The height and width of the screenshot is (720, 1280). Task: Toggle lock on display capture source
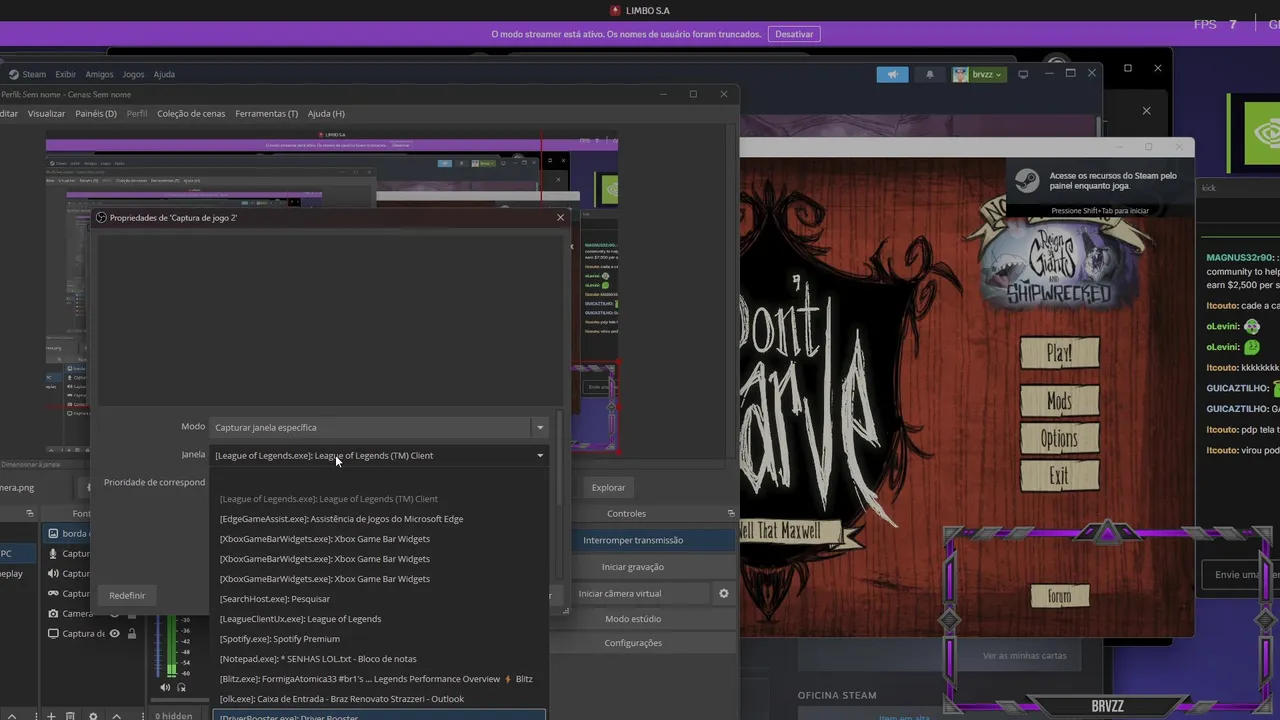pyautogui.click(x=132, y=633)
